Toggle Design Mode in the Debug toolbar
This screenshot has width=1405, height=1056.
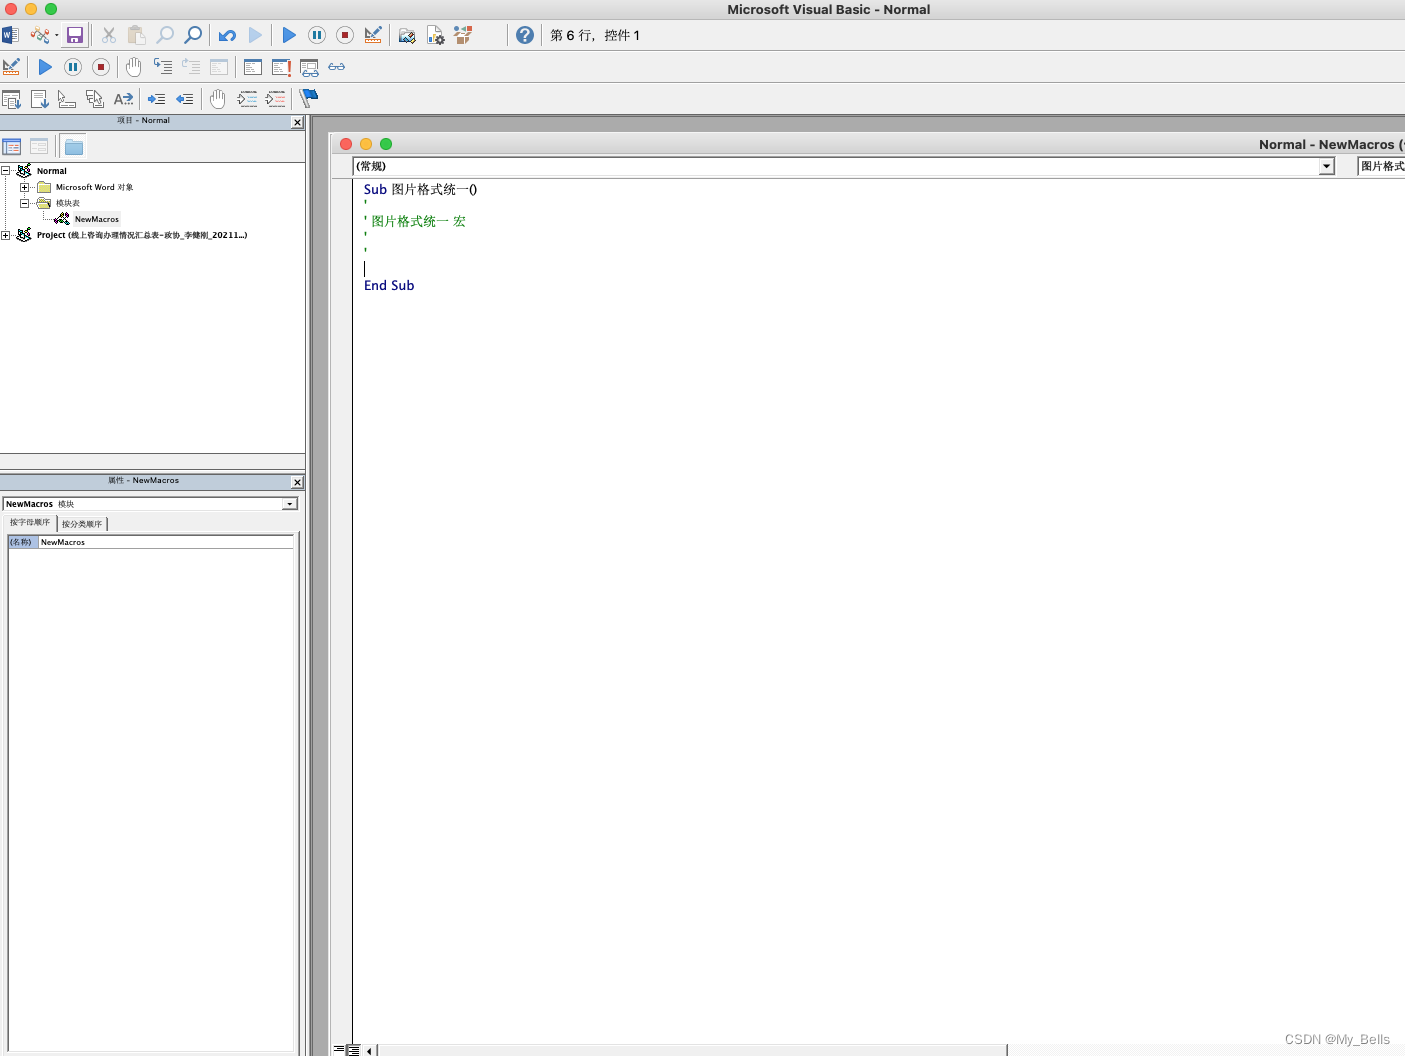(11, 67)
